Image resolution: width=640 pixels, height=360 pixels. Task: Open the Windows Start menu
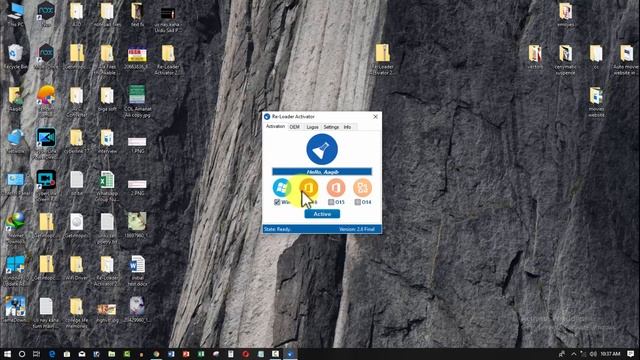(x=7, y=354)
